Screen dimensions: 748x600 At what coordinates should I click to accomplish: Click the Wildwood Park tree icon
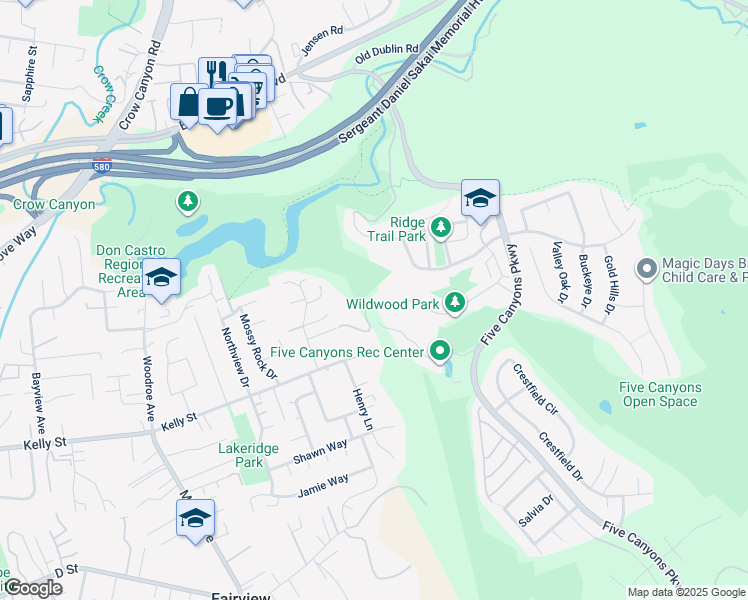click(455, 304)
